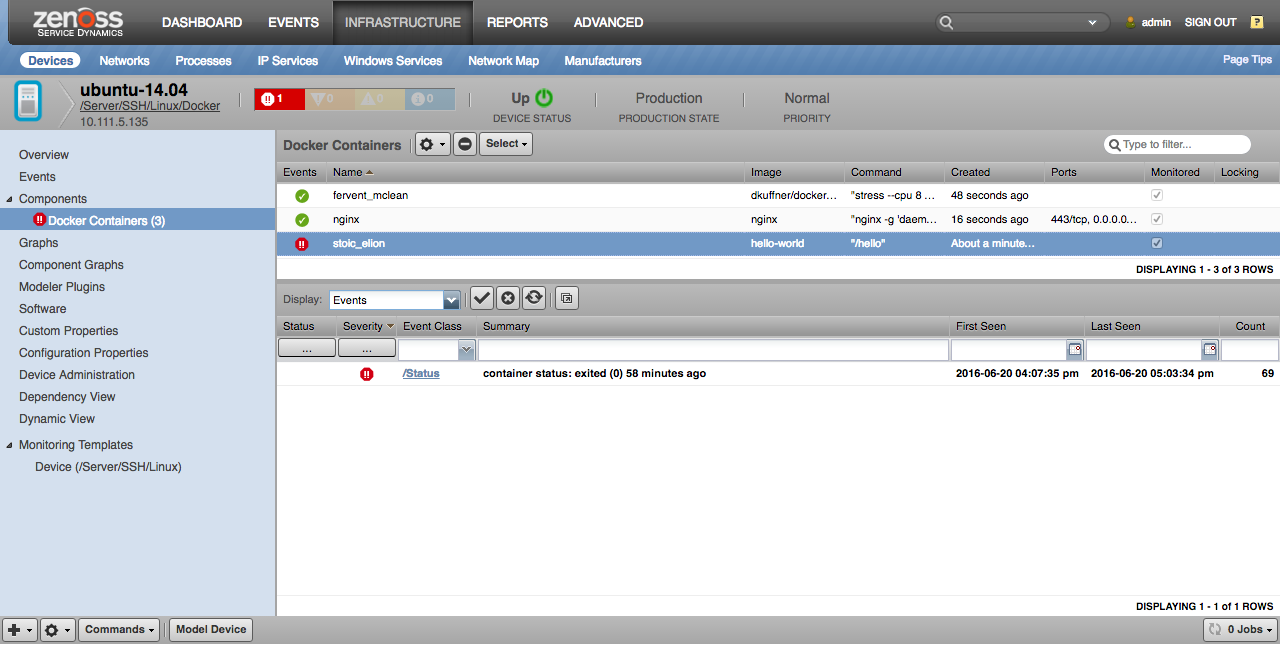The image size is (1280, 646).
Task: Open the Event Class filter dropdown
Action: (466, 350)
